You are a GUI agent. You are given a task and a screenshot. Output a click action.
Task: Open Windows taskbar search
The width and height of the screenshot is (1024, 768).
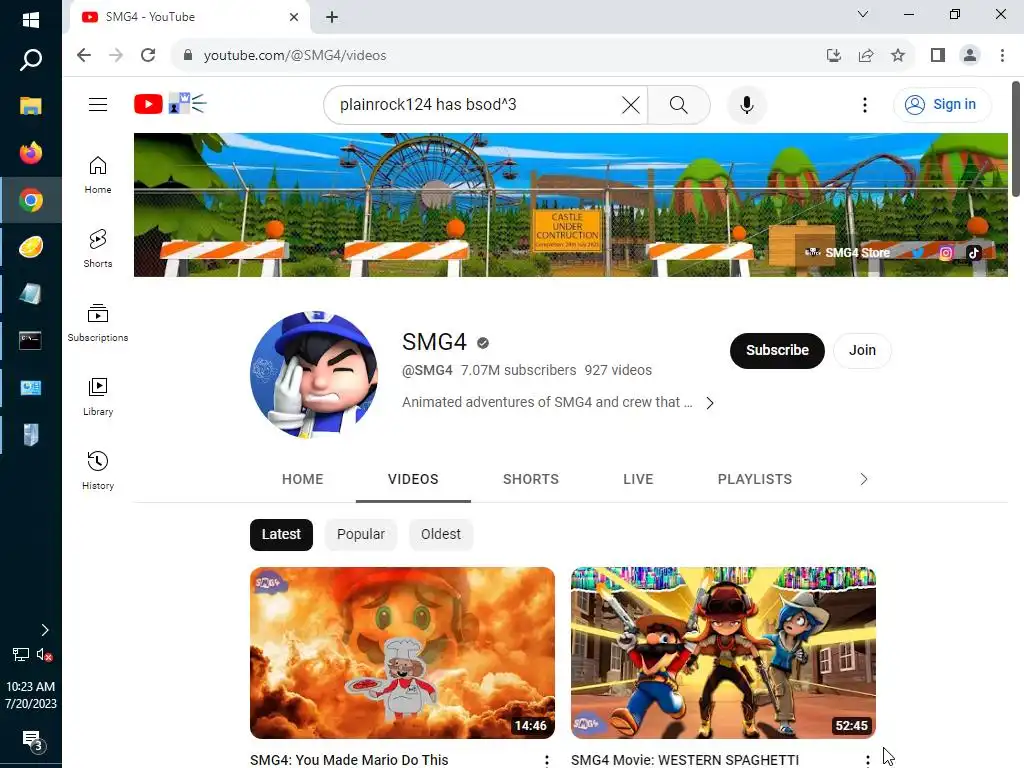(x=31, y=60)
